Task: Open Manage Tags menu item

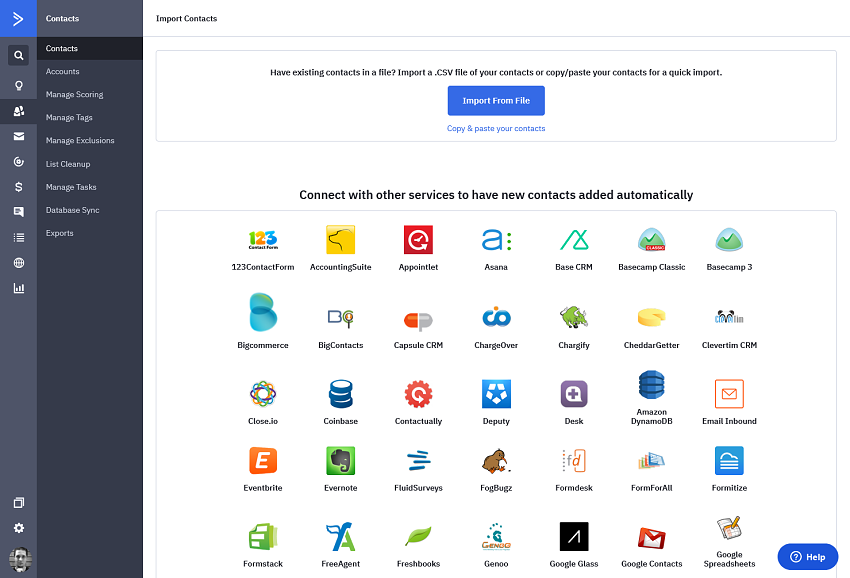Action: coord(90,118)
